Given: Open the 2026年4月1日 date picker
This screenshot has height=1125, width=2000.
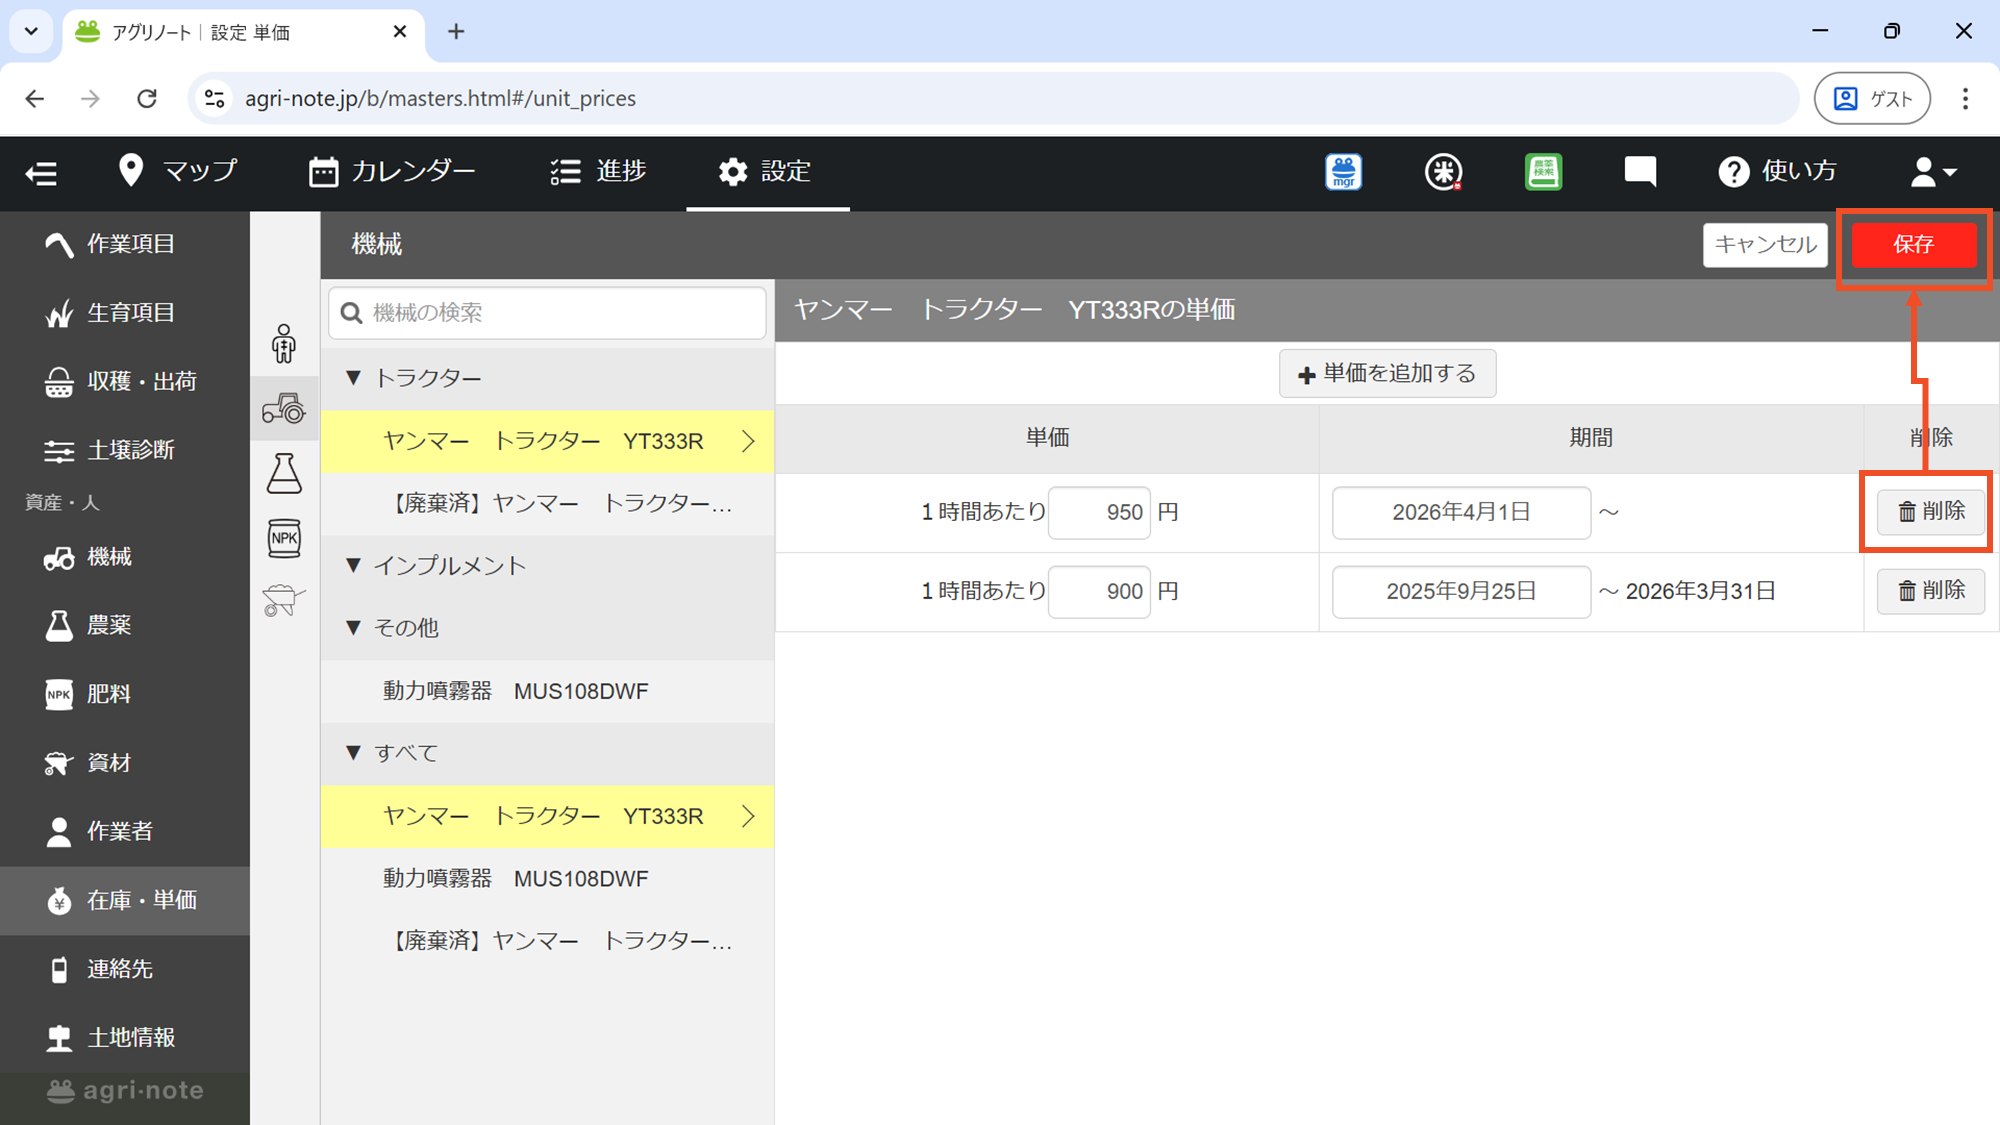Looking at the screenshot, I should coord(1461,513).
